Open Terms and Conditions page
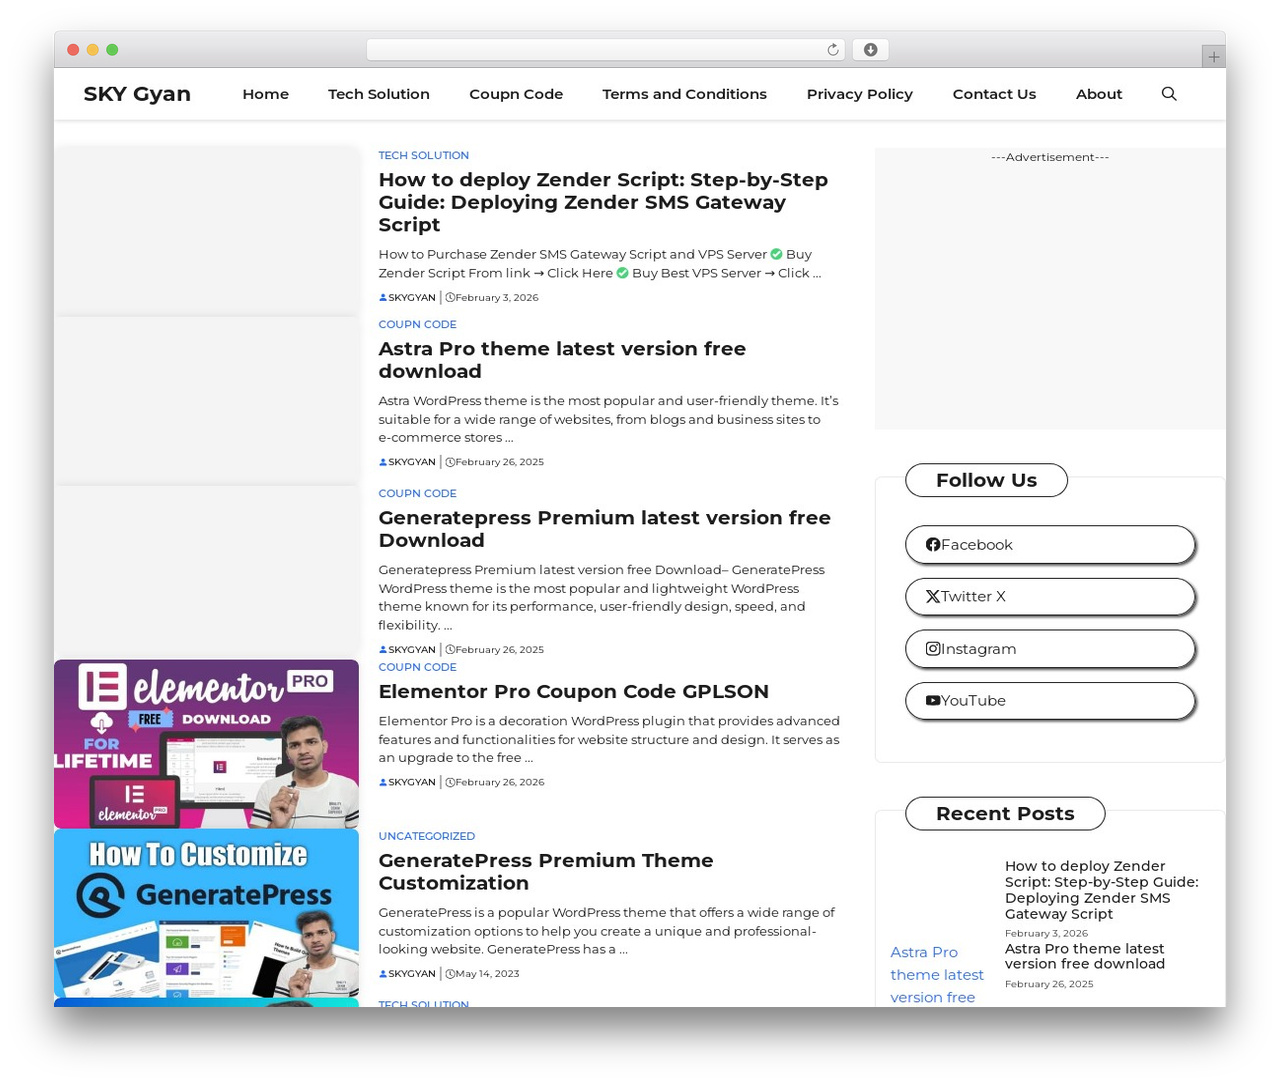Image resolution: width=1280 pixels, height=1084 pixels. point(684,94)
